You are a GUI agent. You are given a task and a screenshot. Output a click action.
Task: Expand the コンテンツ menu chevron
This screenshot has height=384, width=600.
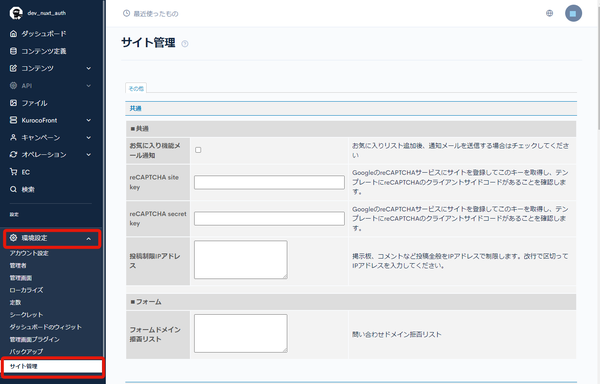[x=89, y=68]
